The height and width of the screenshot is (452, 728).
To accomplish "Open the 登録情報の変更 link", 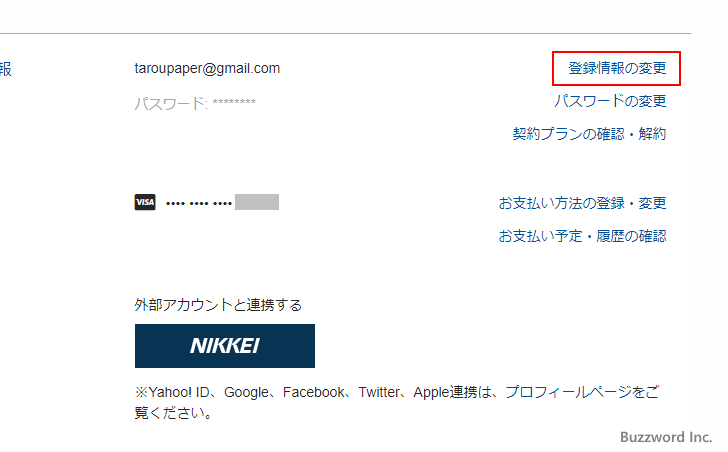I will (x=617, y=68).
